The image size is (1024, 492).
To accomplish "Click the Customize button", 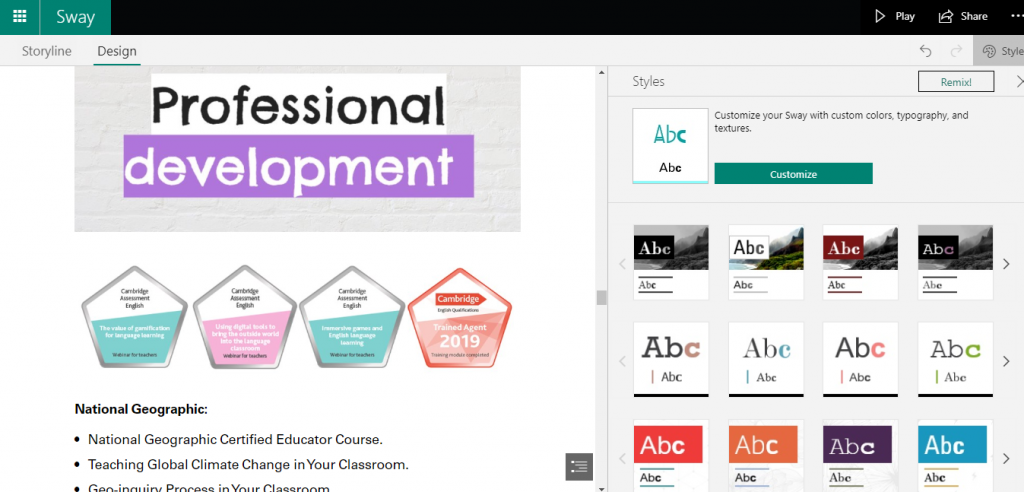I will 793,174.
